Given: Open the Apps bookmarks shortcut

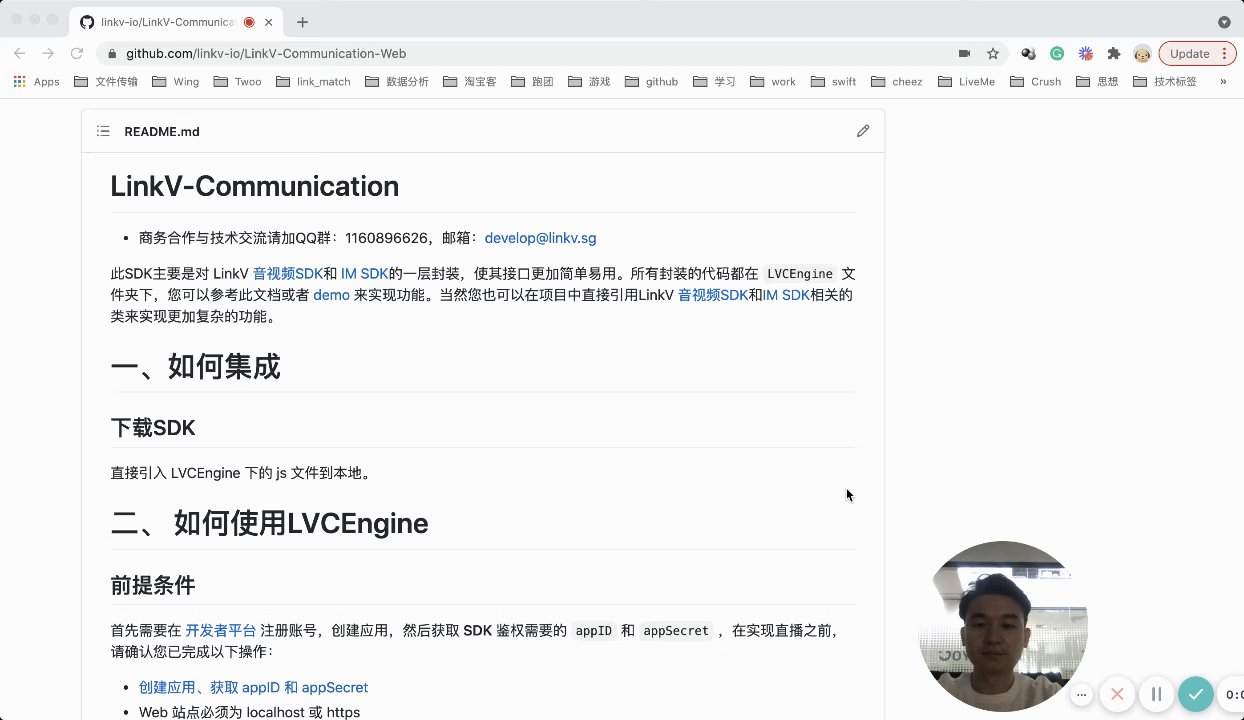Looking at the screenshot, I should (37, 82).
